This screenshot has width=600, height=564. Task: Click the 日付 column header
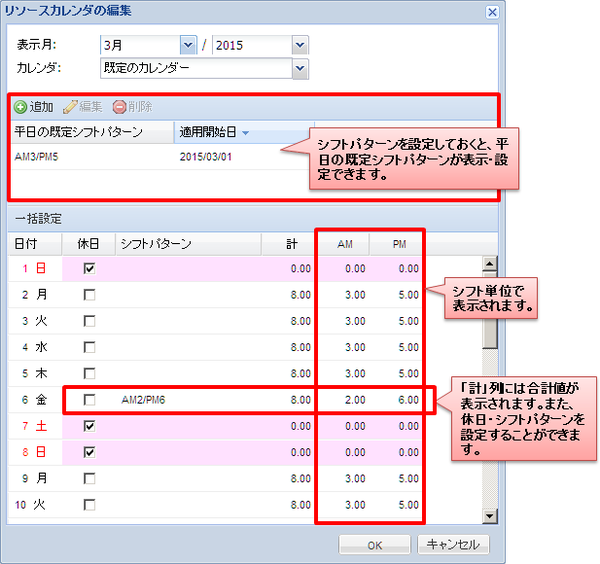(35, 244)
